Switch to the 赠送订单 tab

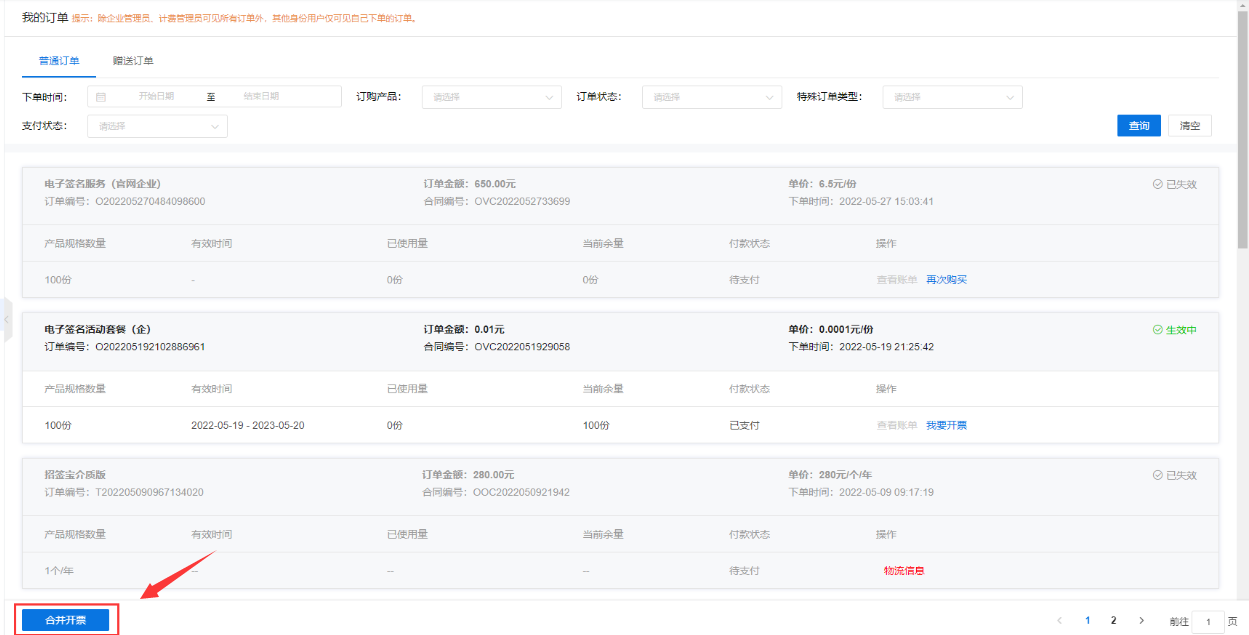133,61
